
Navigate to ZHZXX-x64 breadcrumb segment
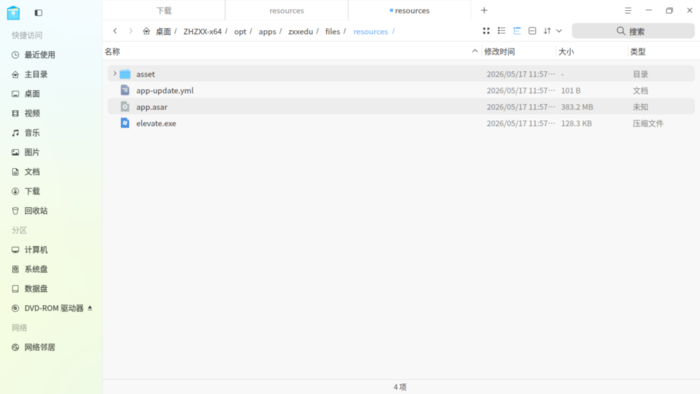pos(202,32)
